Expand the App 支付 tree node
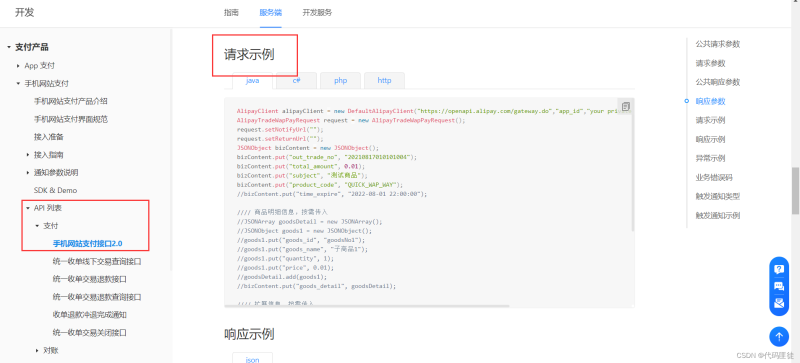The image size is (800, 363). pos(18,66)
